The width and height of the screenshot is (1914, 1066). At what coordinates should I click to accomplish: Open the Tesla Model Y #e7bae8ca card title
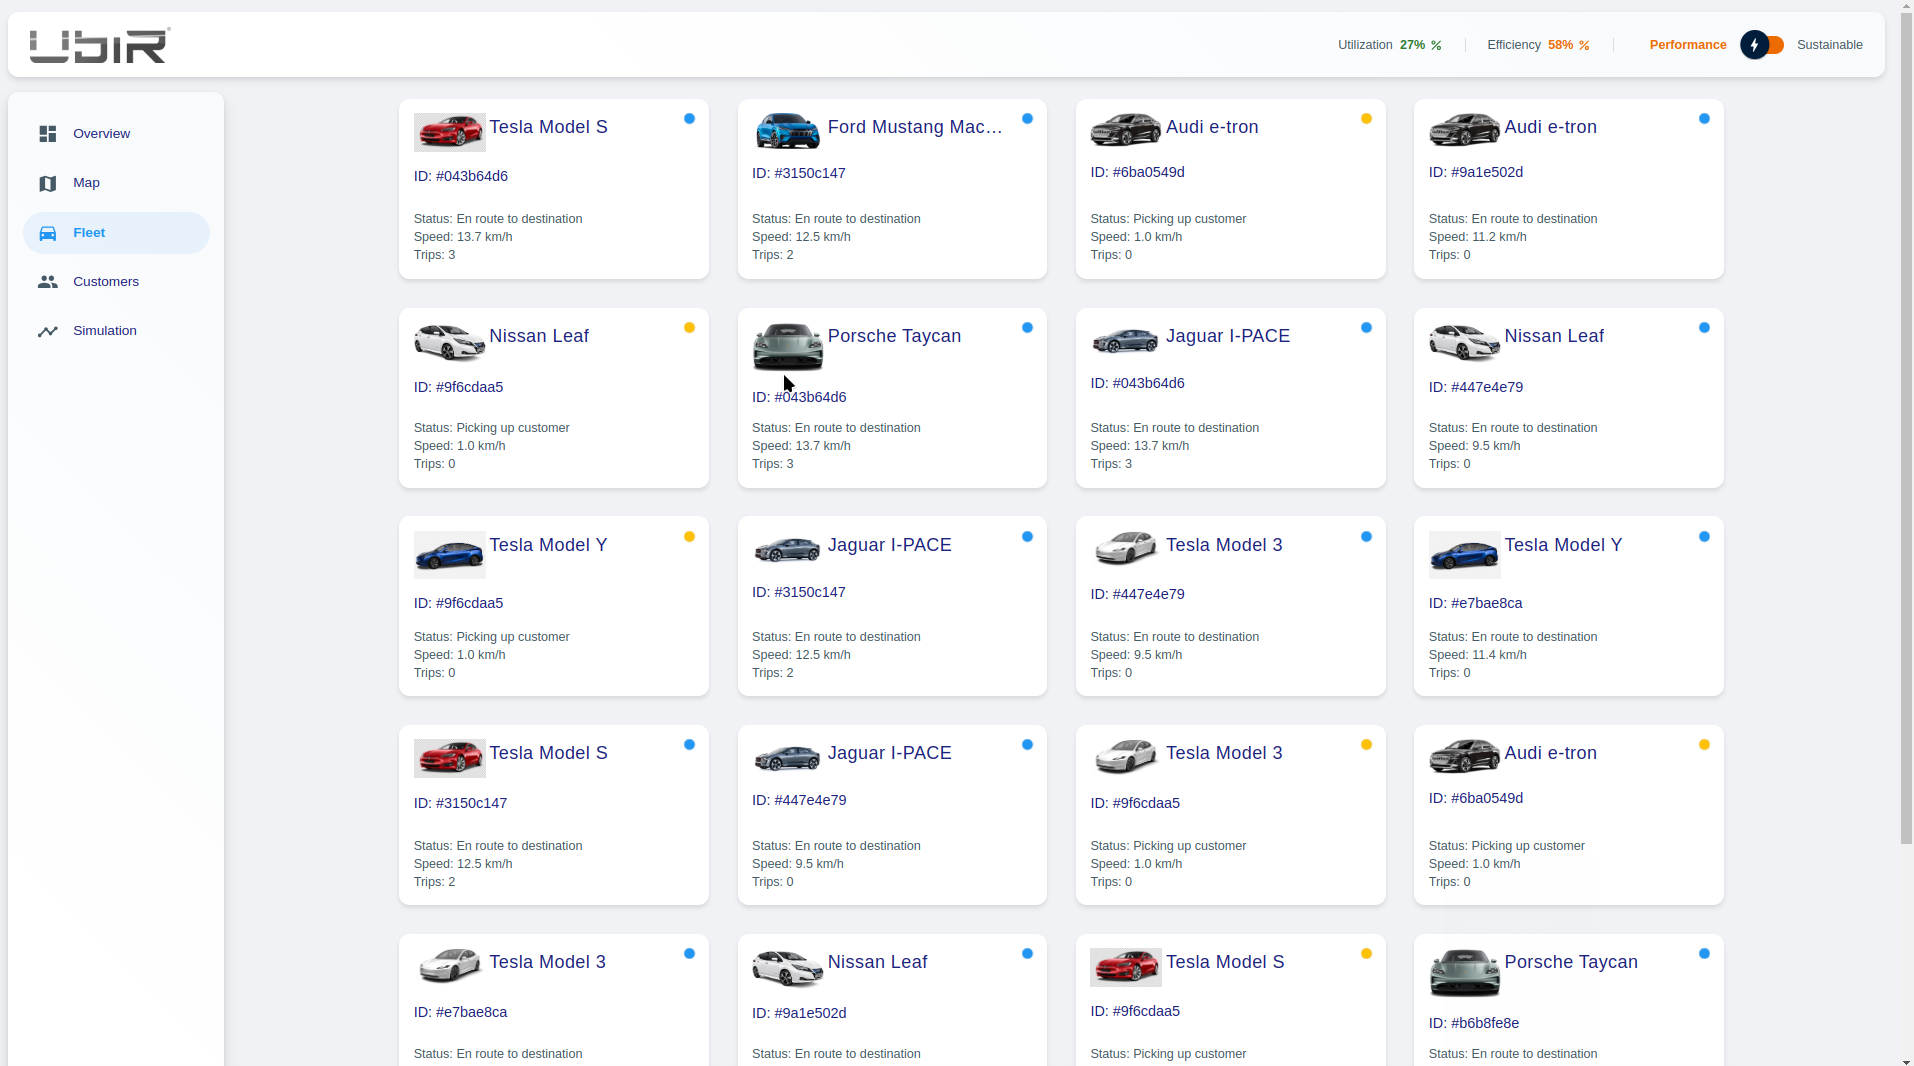click(1563, 545)
